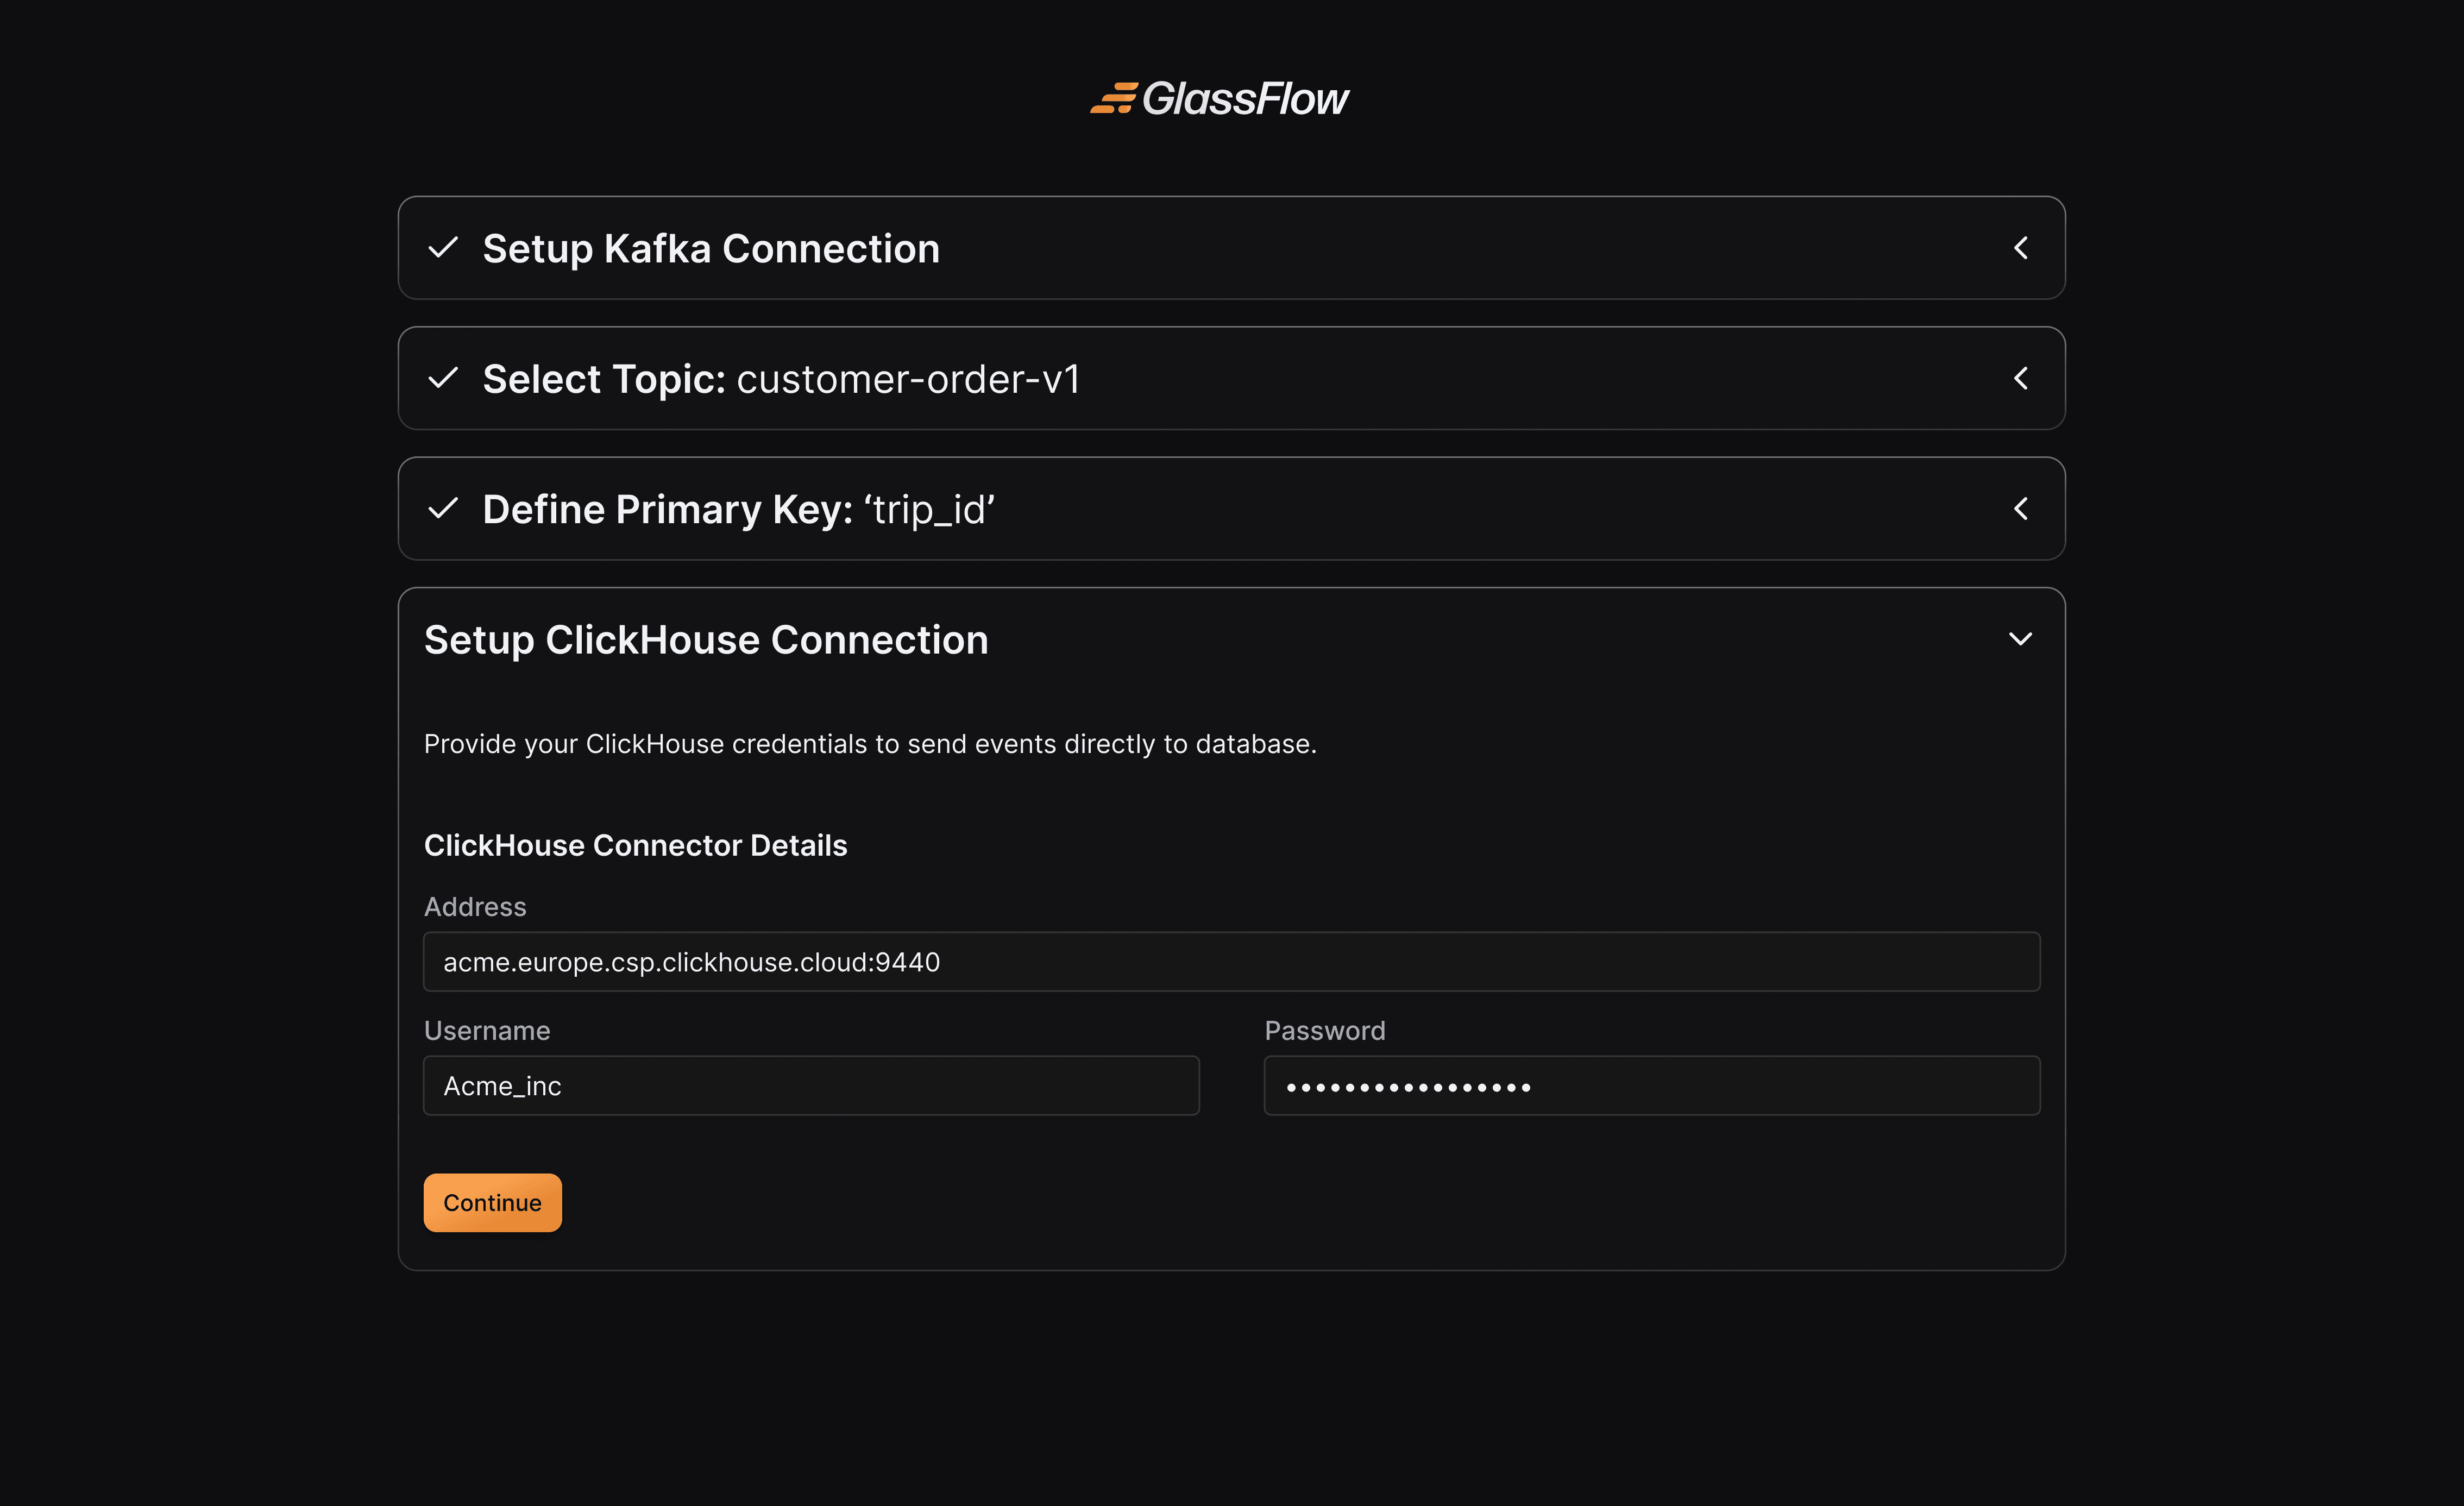
Task: Collapse the Setup ClickHouse Connection section chevron
Action: [x=2021, y=639]
